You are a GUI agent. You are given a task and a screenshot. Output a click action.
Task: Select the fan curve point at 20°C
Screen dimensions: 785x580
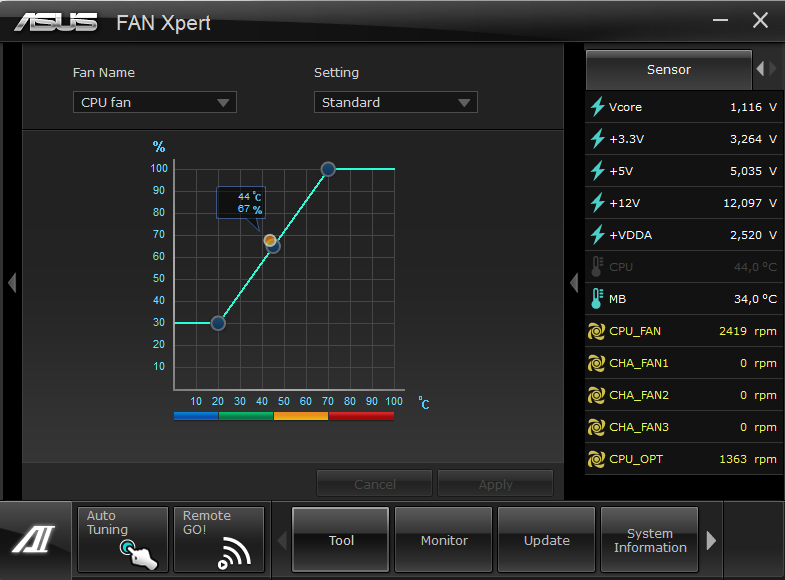click(x=218, y=323)
